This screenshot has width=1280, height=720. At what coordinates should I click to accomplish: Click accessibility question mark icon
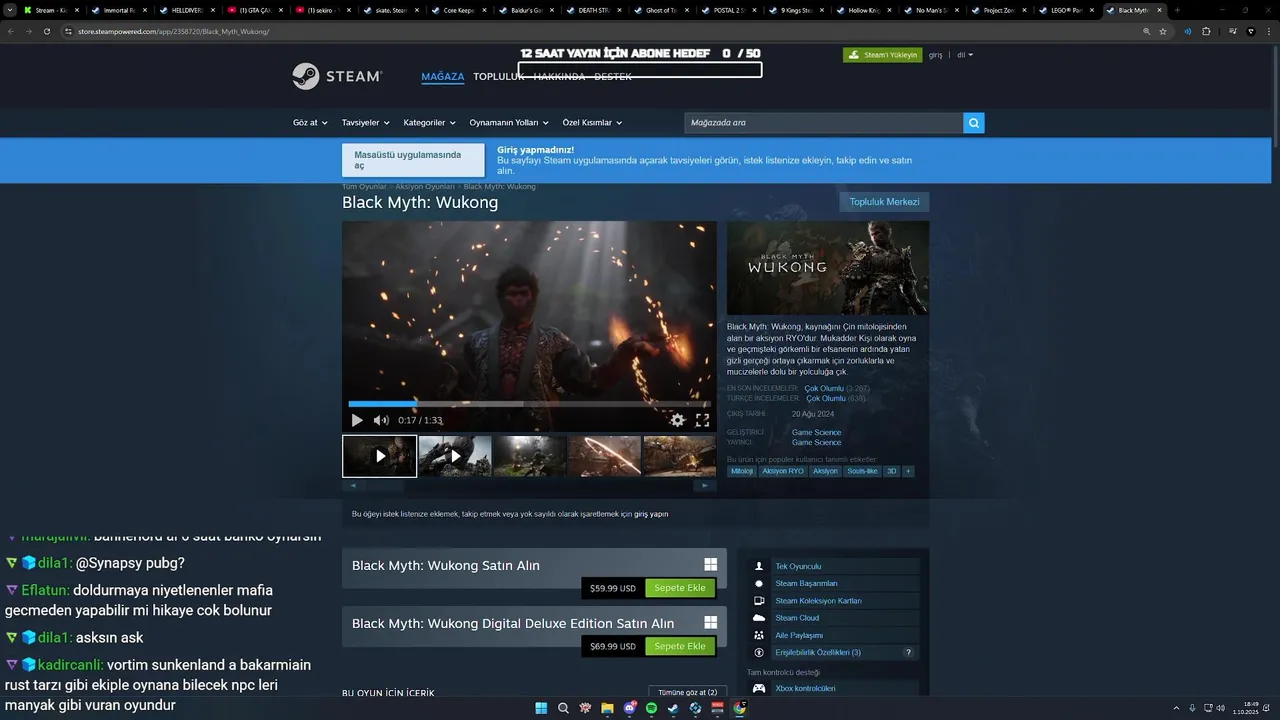(908, 652)
